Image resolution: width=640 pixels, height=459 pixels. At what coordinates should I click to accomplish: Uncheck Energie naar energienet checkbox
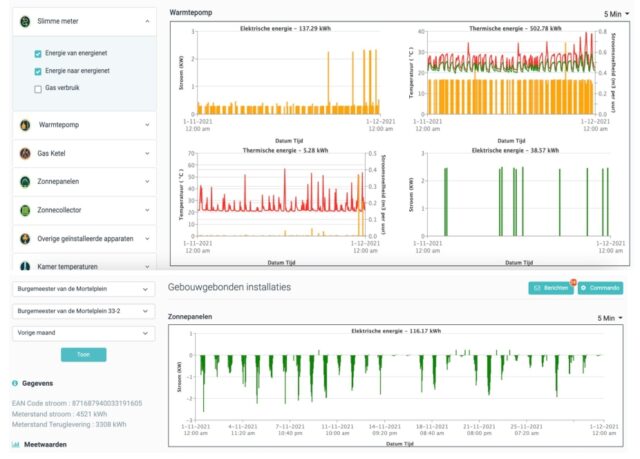(x=38, y=72)
